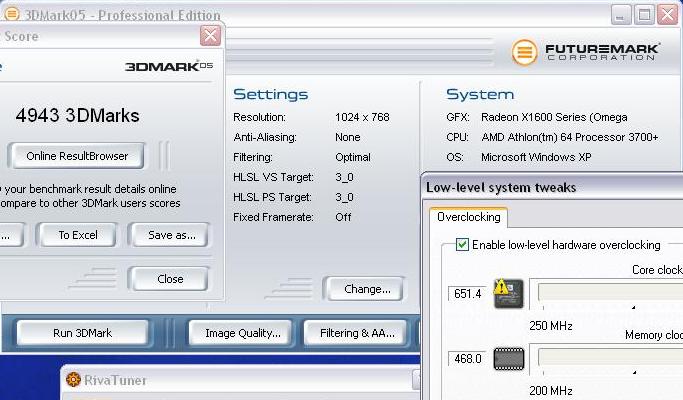Click the core clock slider track
The height and width of the screenshot is (400, 683).
(x=610, y=292)
